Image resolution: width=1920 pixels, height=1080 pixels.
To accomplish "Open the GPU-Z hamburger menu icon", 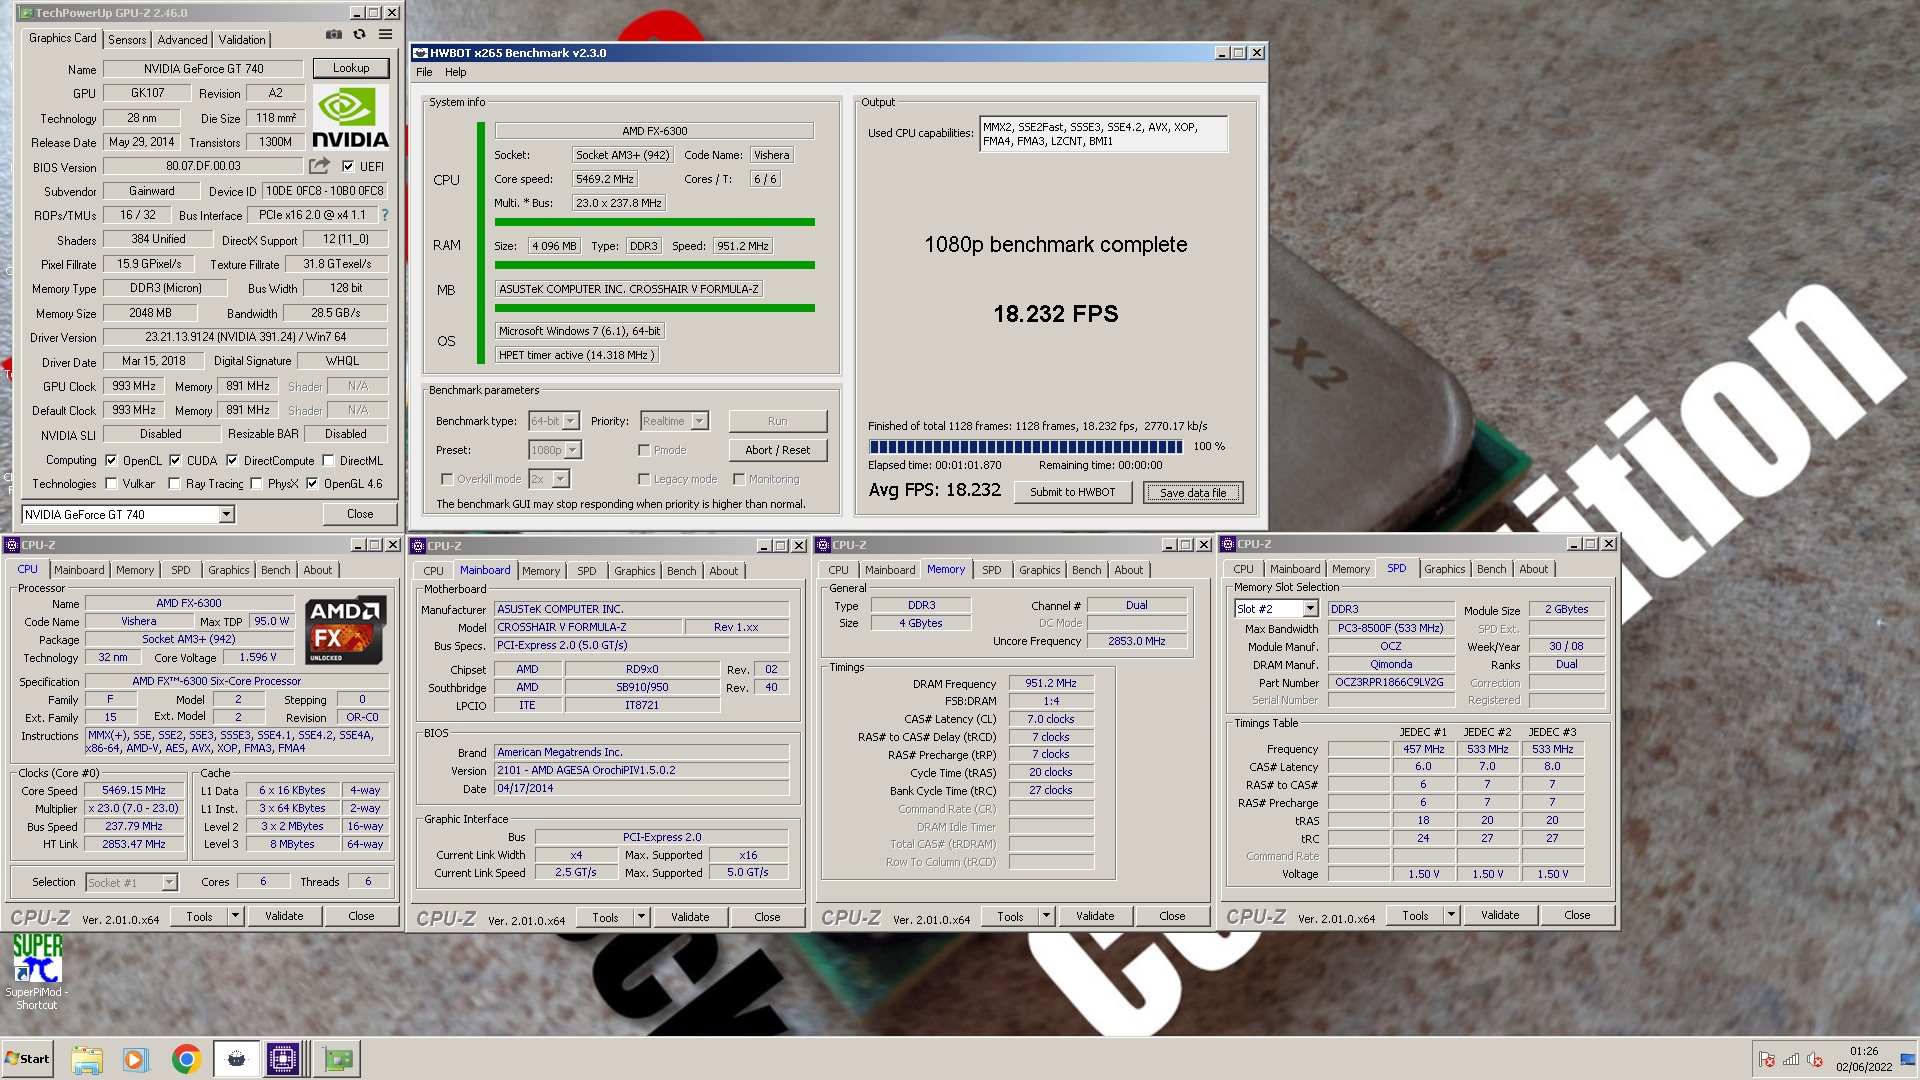I will 385,34.
